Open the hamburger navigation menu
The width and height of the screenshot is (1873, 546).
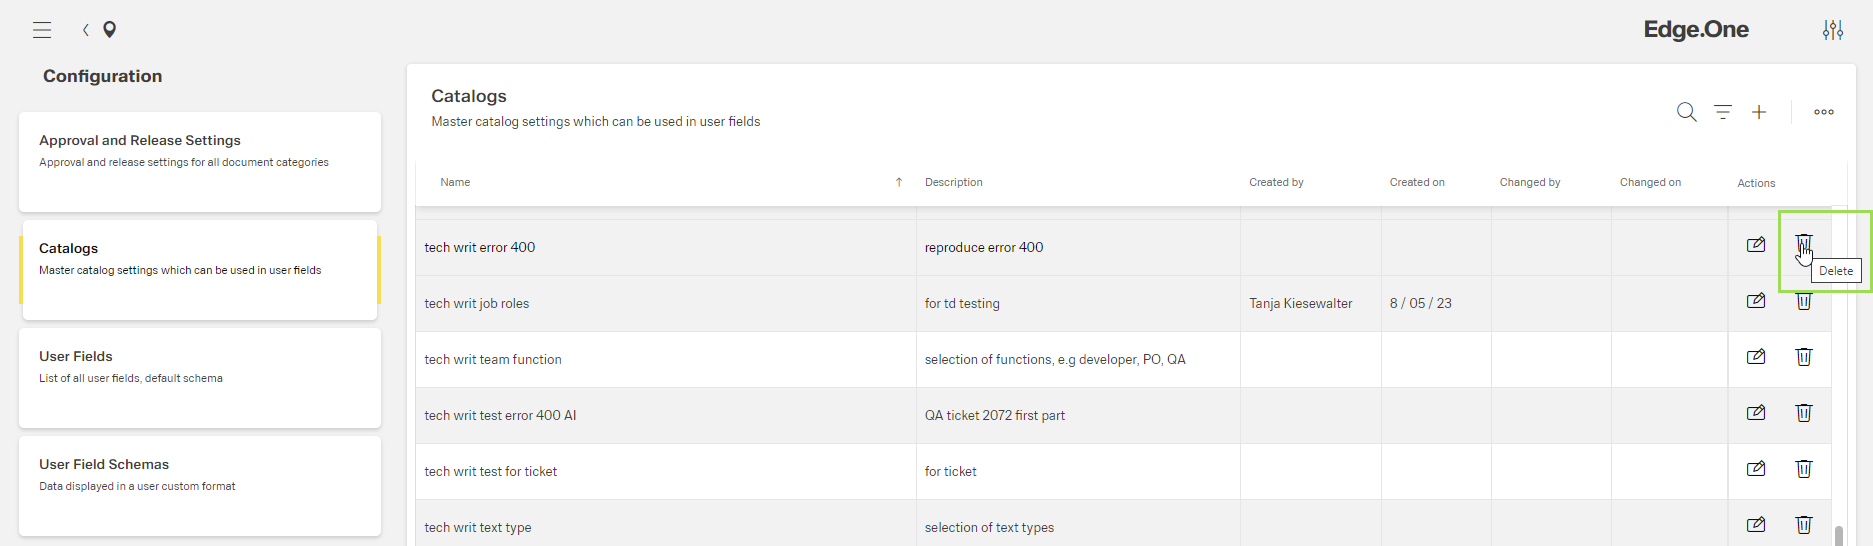(x=42, y=30)
